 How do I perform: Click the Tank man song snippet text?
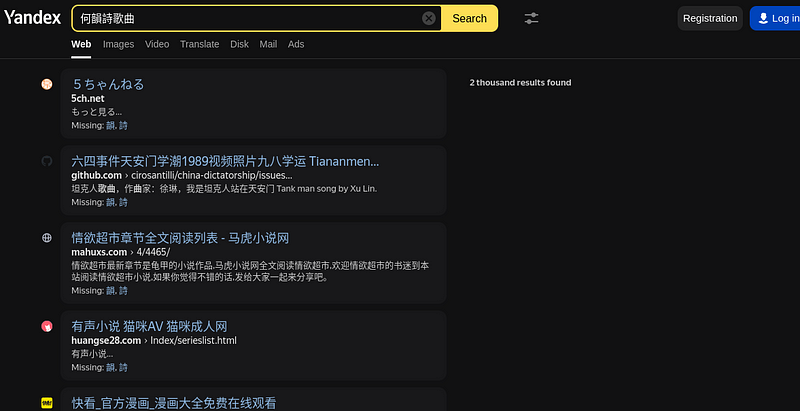(x=224, y=189)
